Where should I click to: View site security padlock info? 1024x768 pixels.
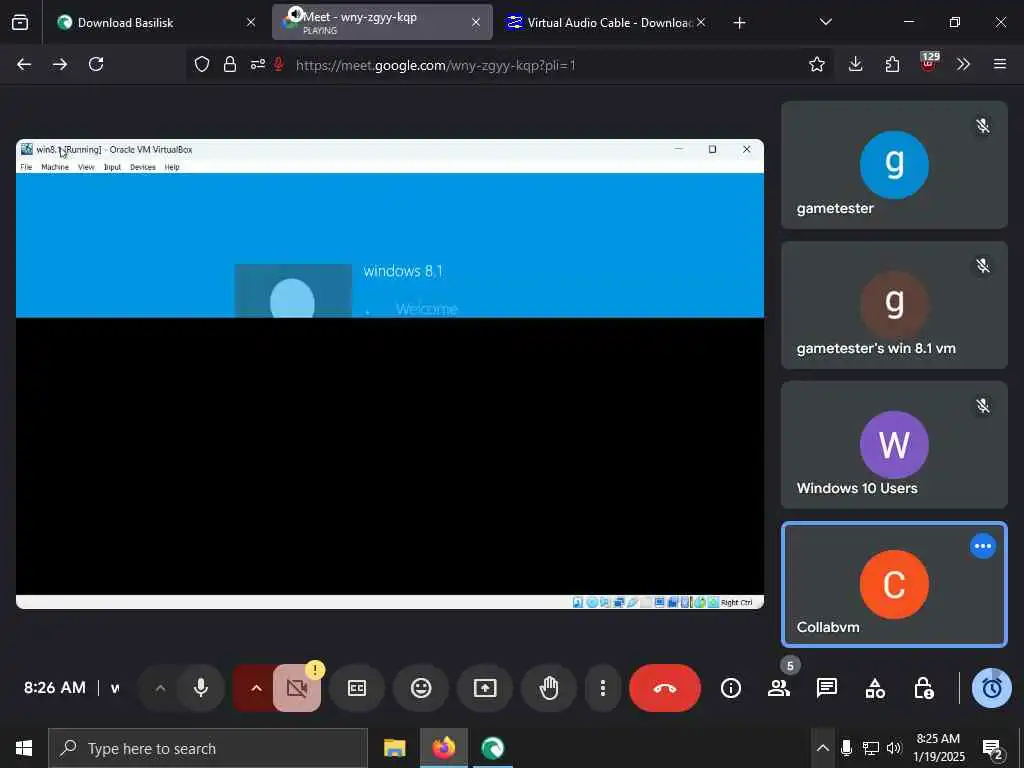[230, 64]
